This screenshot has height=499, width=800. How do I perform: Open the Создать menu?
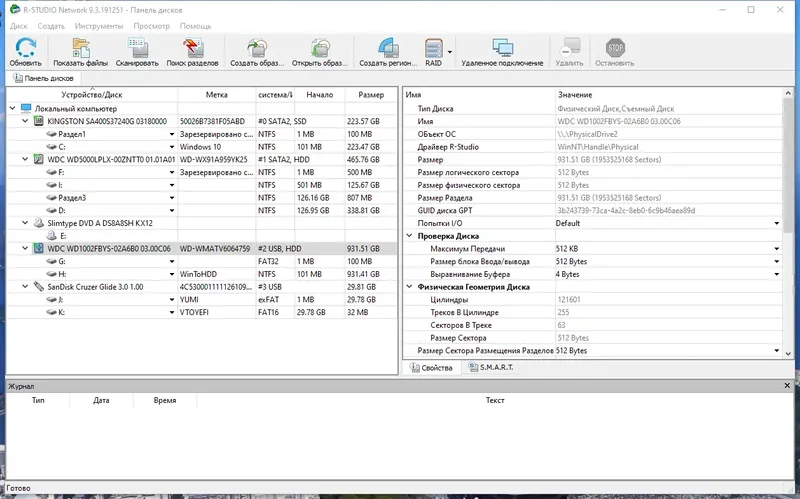point(51,26)
